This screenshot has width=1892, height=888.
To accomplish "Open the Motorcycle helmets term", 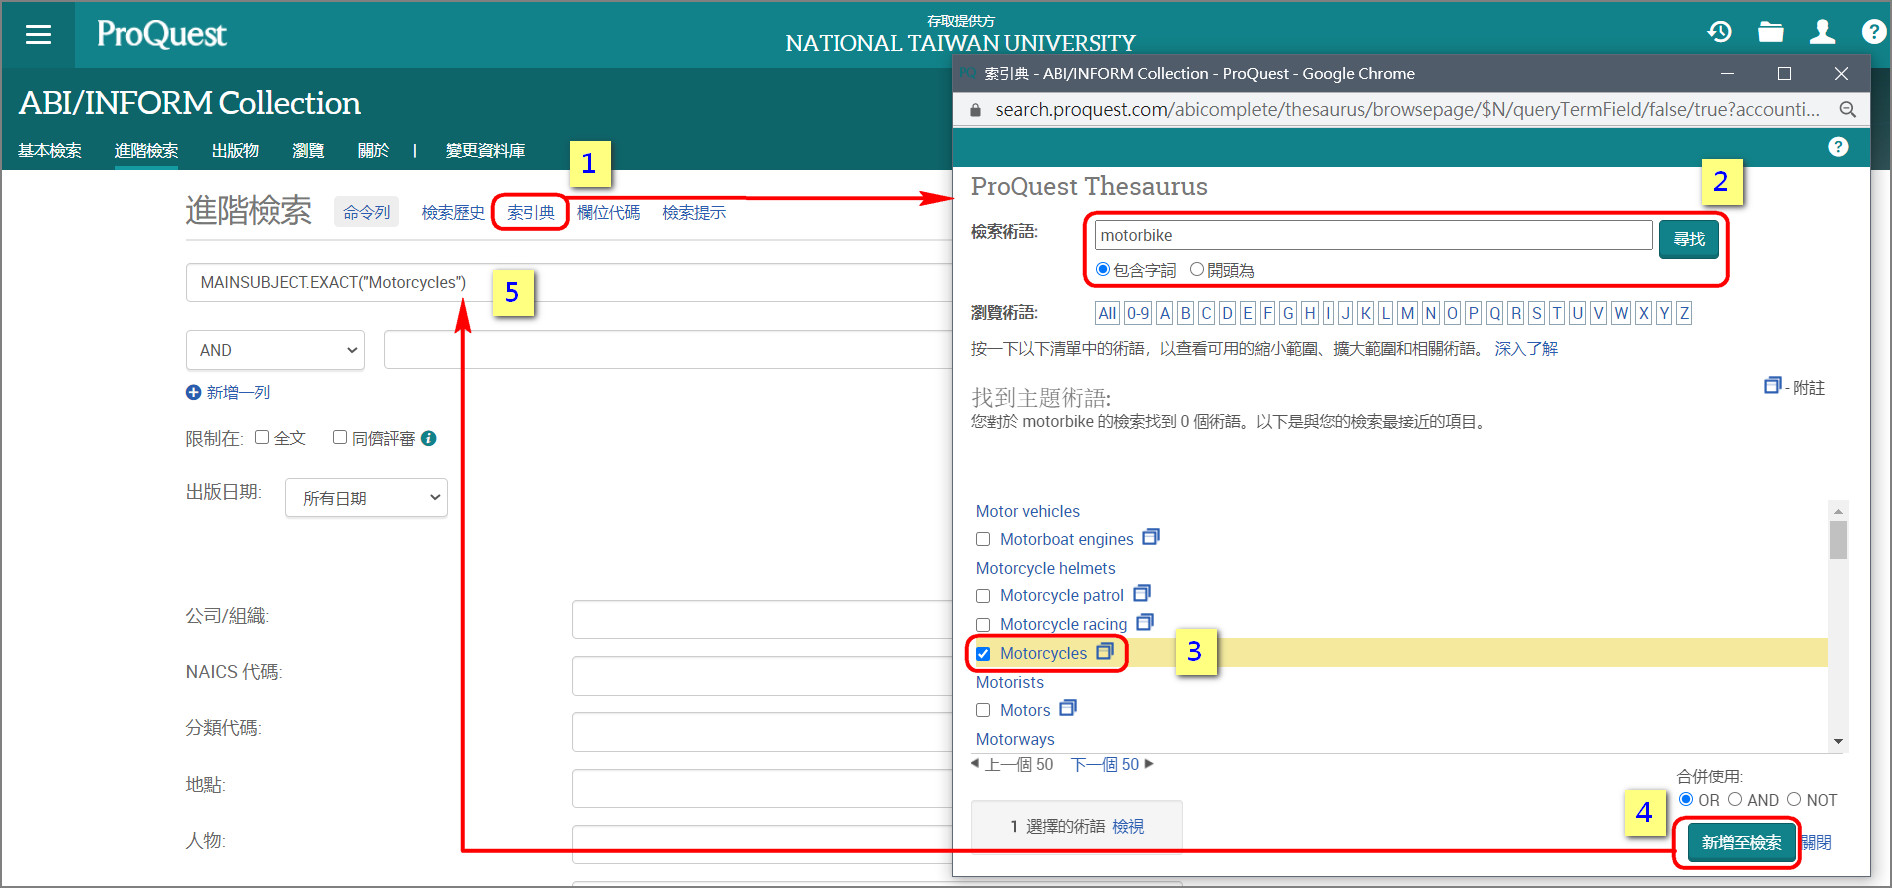I will pyautogui.click(x=1045, y=568).
